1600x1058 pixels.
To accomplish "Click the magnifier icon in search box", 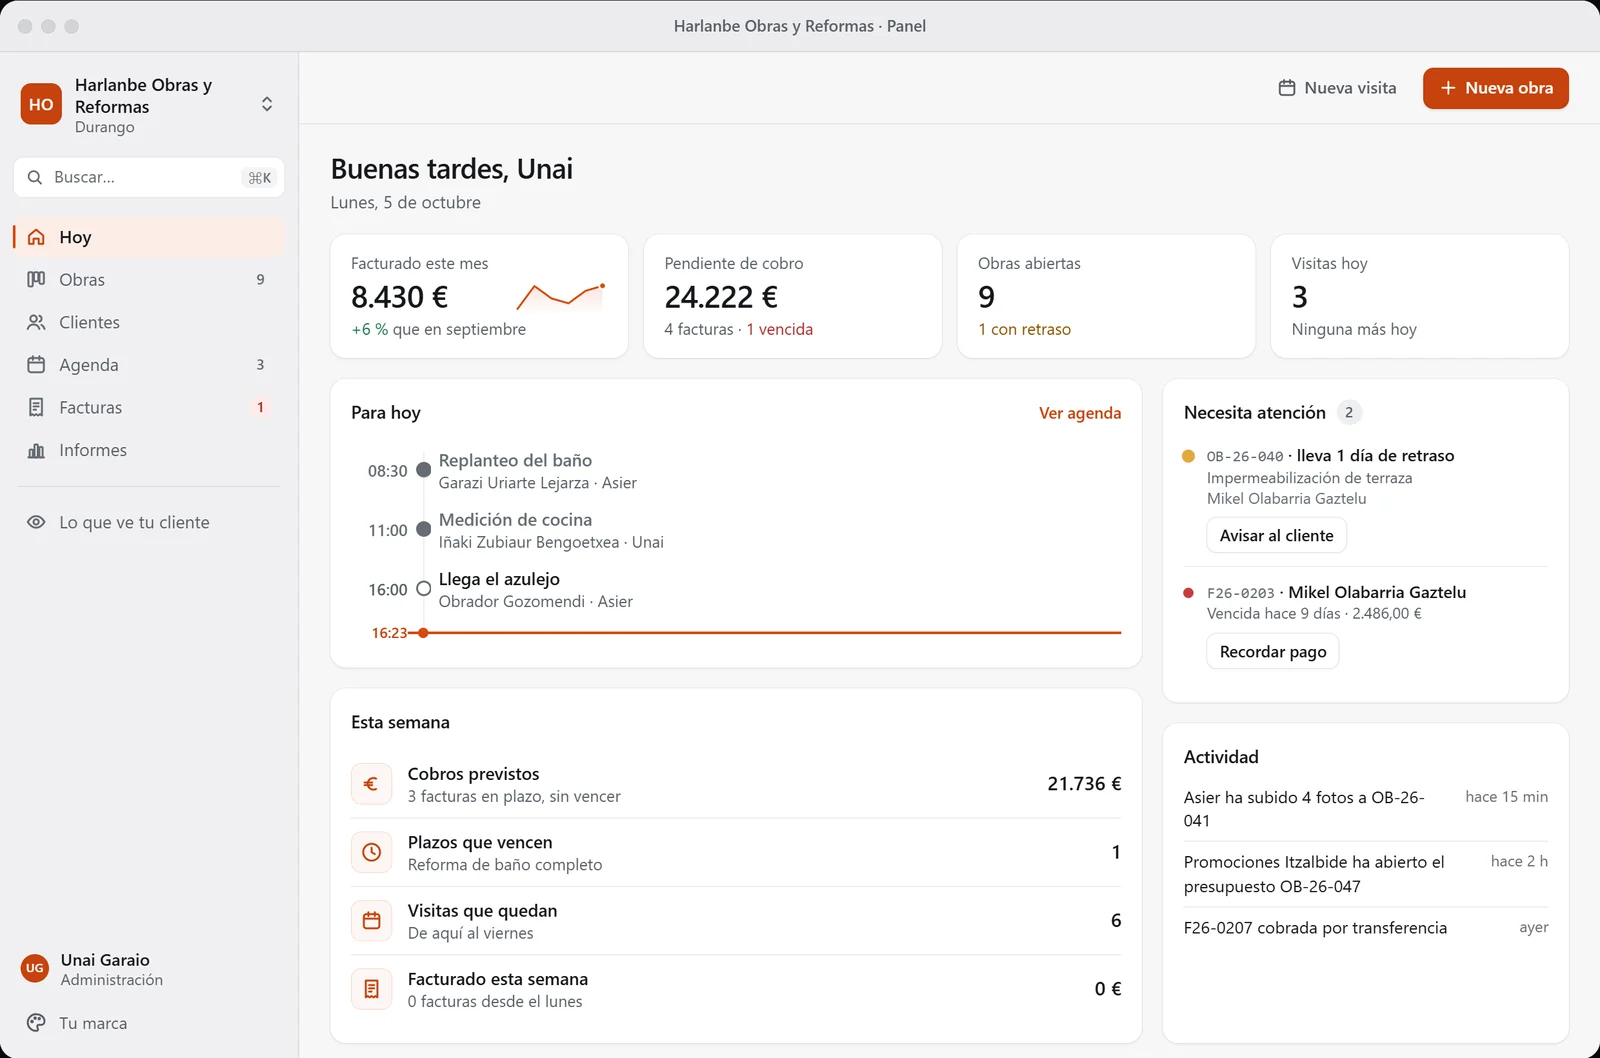I will (35, 177).
